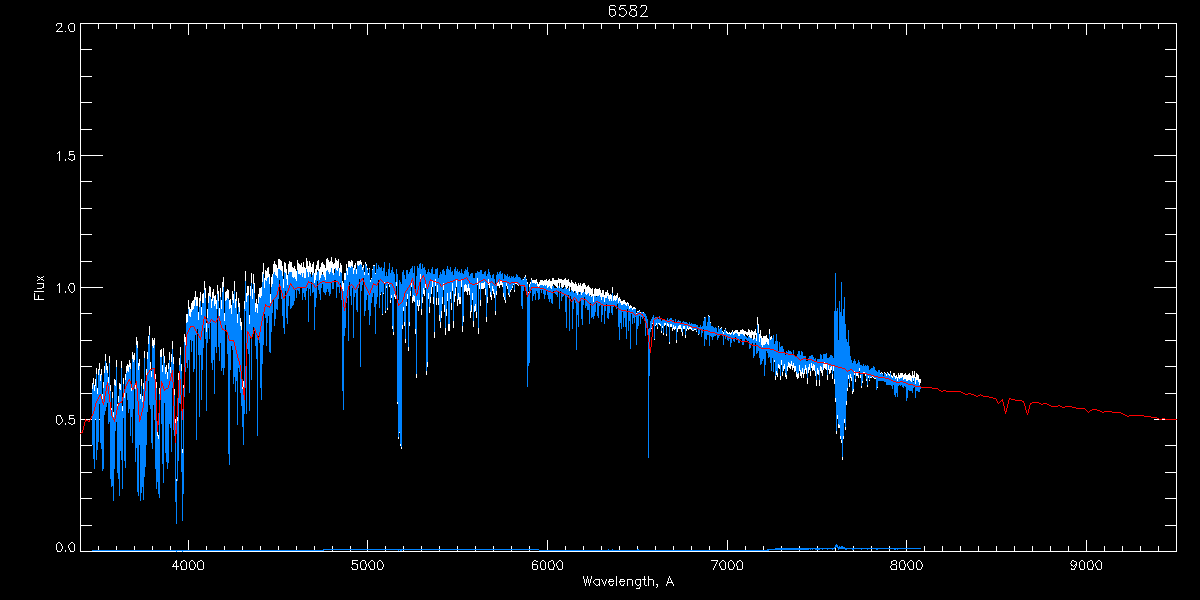Click y-axis tick label 0.0
1200x600 pixels.
65,547
